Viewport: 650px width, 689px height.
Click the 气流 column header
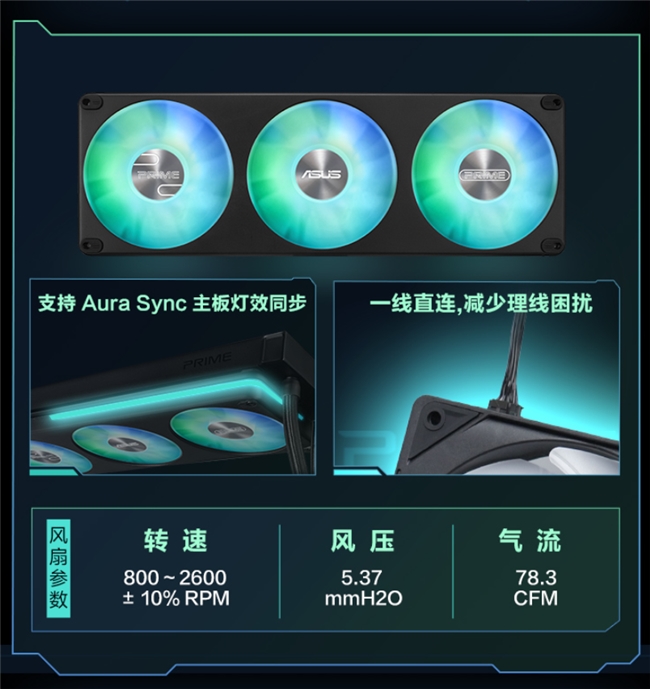[530, 540]
